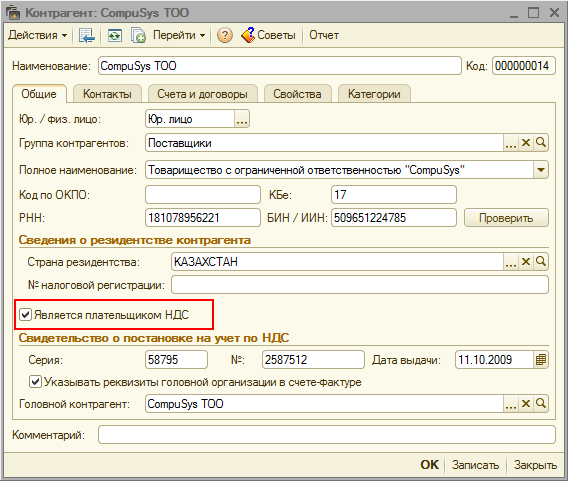This screenshot has height=481, width=568.
Task: Click the КАЗАХСТАН country field
Action: (x=337, y=262)
